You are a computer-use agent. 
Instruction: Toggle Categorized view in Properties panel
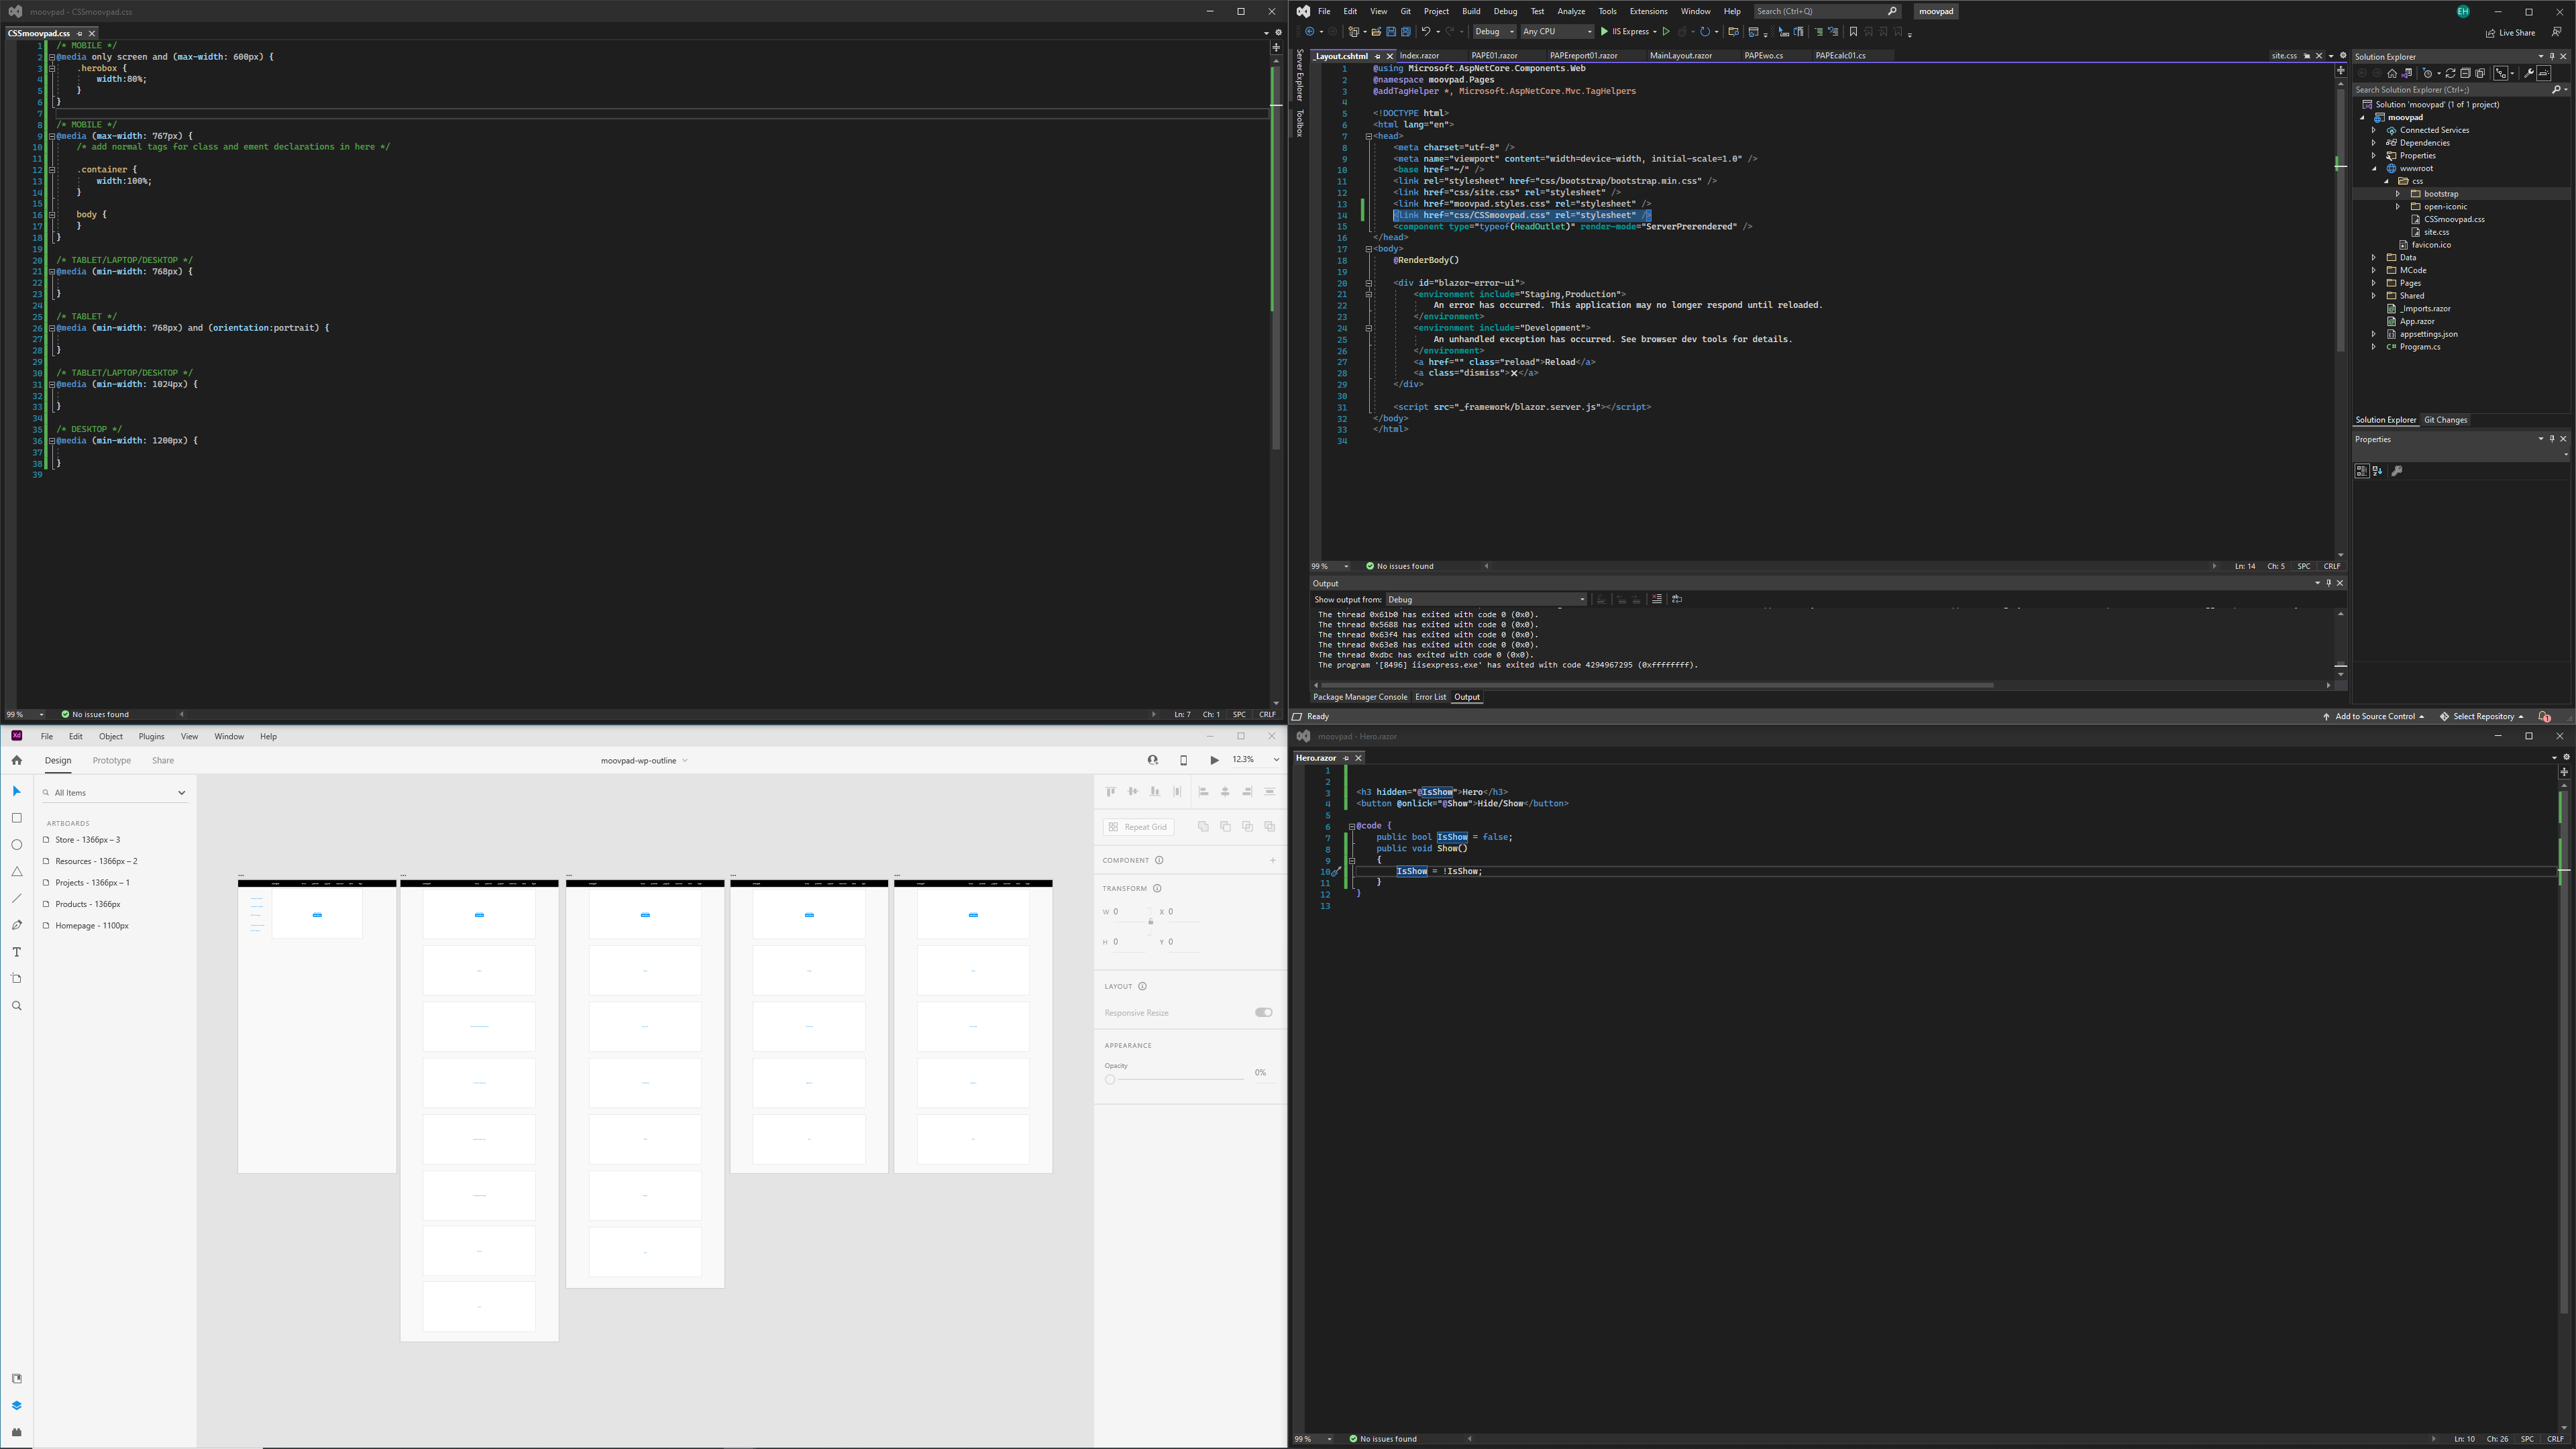[x=2362, y=471]
